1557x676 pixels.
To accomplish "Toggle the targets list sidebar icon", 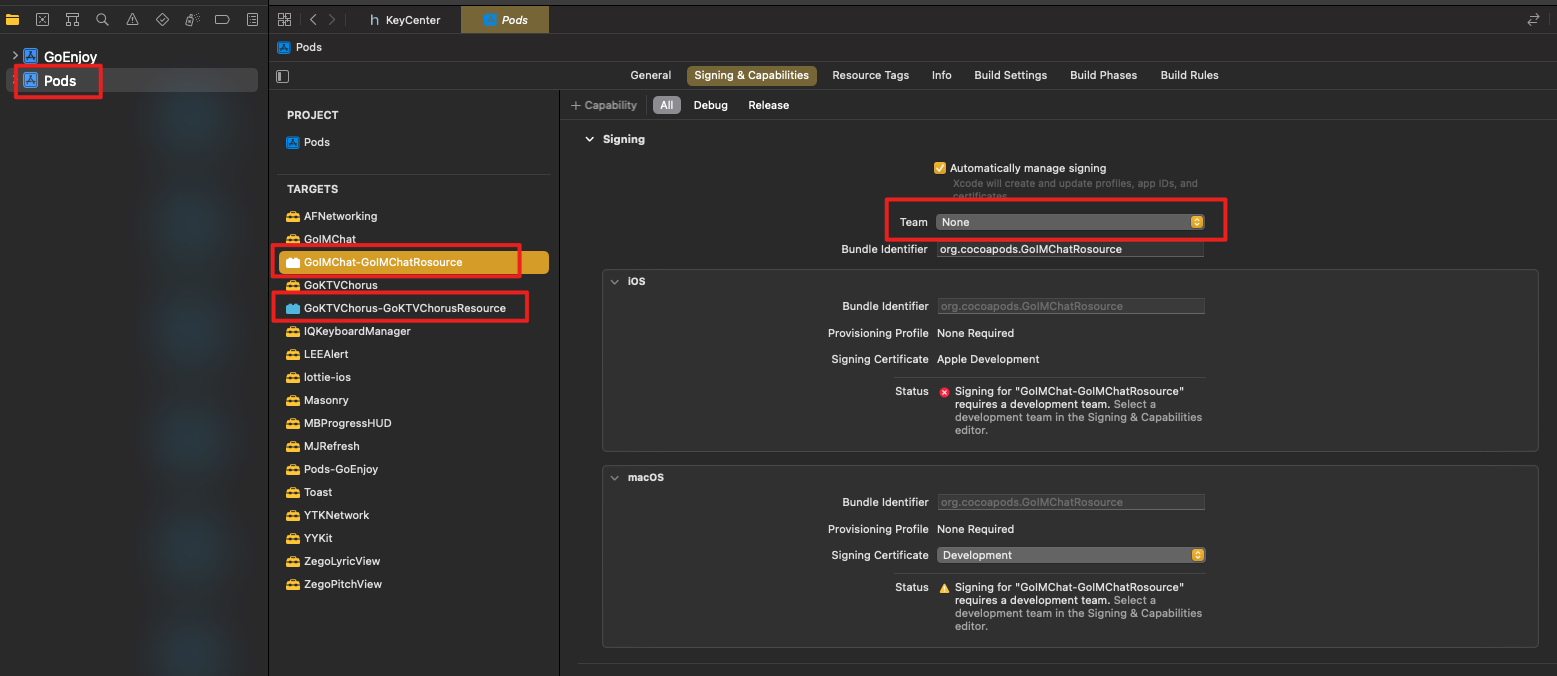I will (283, 76).
